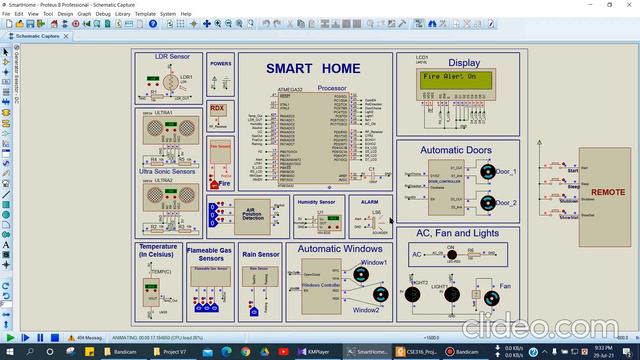Image resolution: width=640 pixels, height=360 pixels.
Task: Select the 2D arc drawing tool
Action: click(x=6, y=225)
